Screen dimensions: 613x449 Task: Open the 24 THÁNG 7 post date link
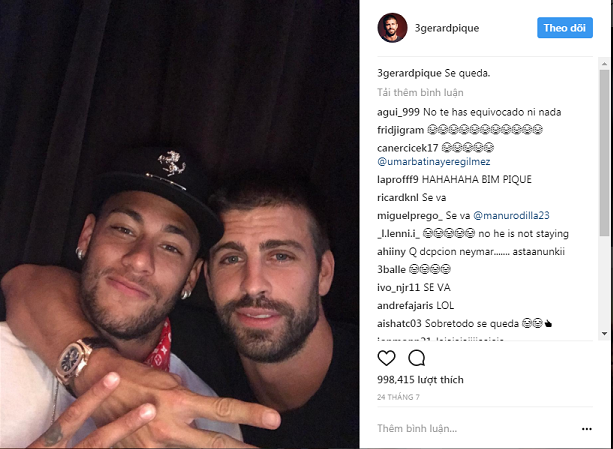click(398, 397)
